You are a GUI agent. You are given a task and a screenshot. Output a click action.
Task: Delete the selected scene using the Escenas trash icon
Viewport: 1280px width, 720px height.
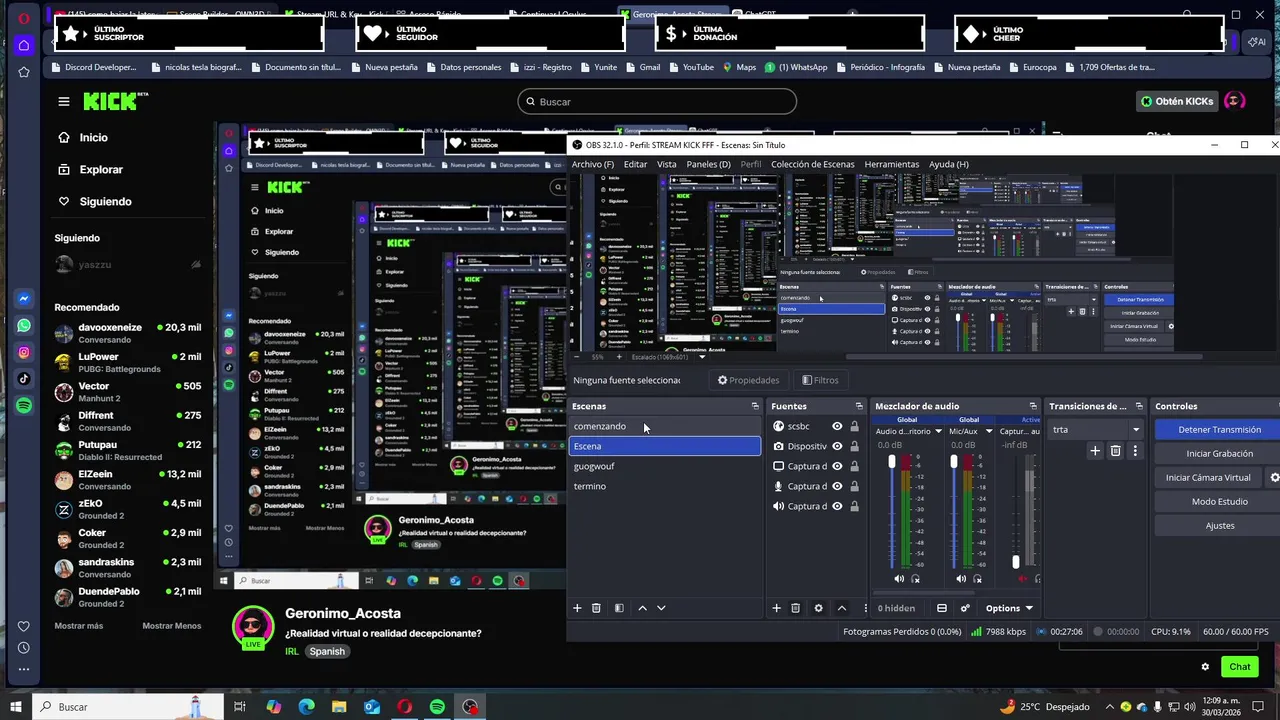coord(596,608)
